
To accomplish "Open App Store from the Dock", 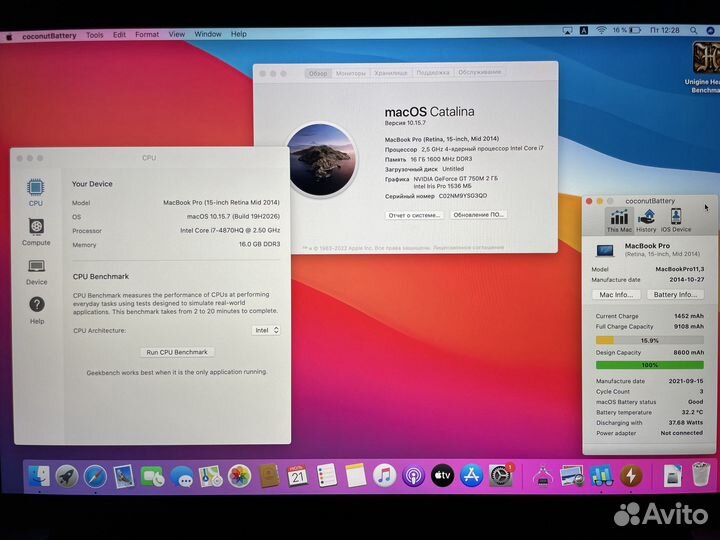I will point(472,476).
